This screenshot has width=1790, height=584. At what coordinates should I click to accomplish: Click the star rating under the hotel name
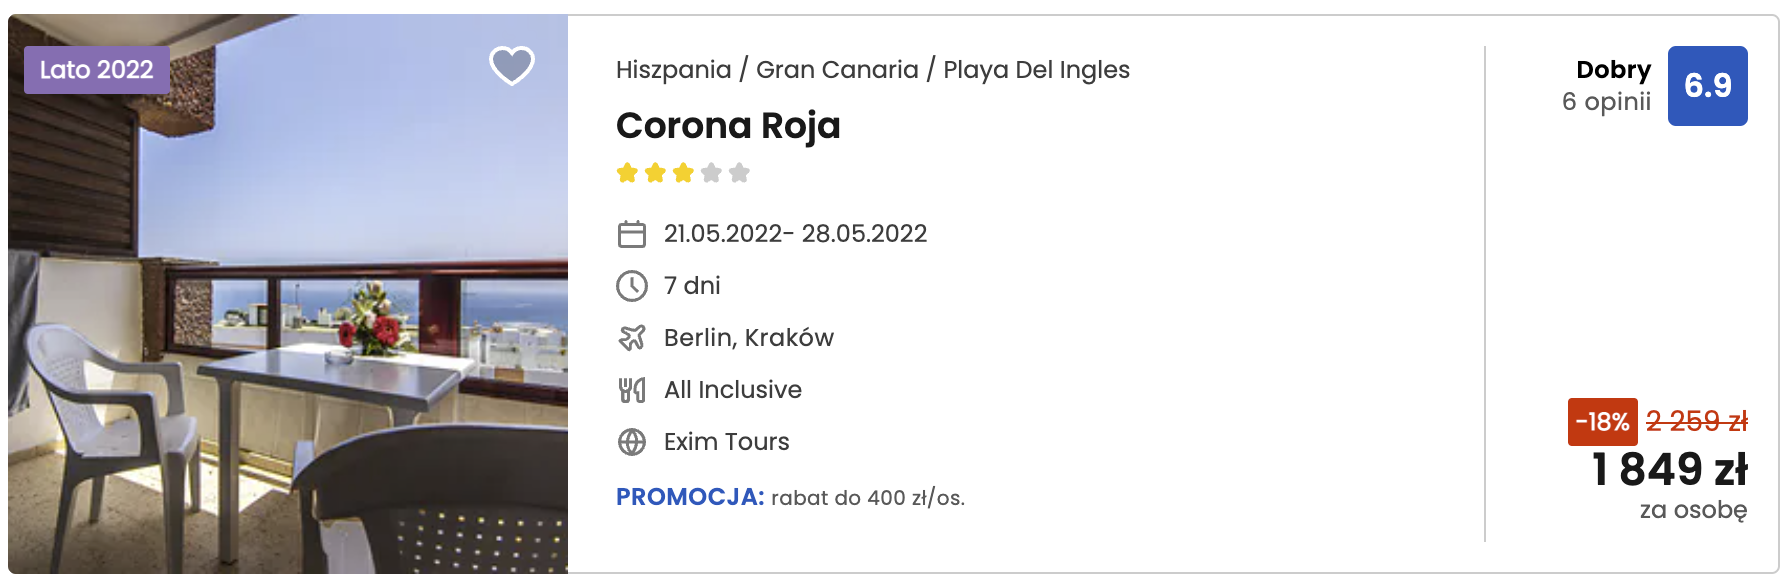pyautogui.click(x=683, y=173)
